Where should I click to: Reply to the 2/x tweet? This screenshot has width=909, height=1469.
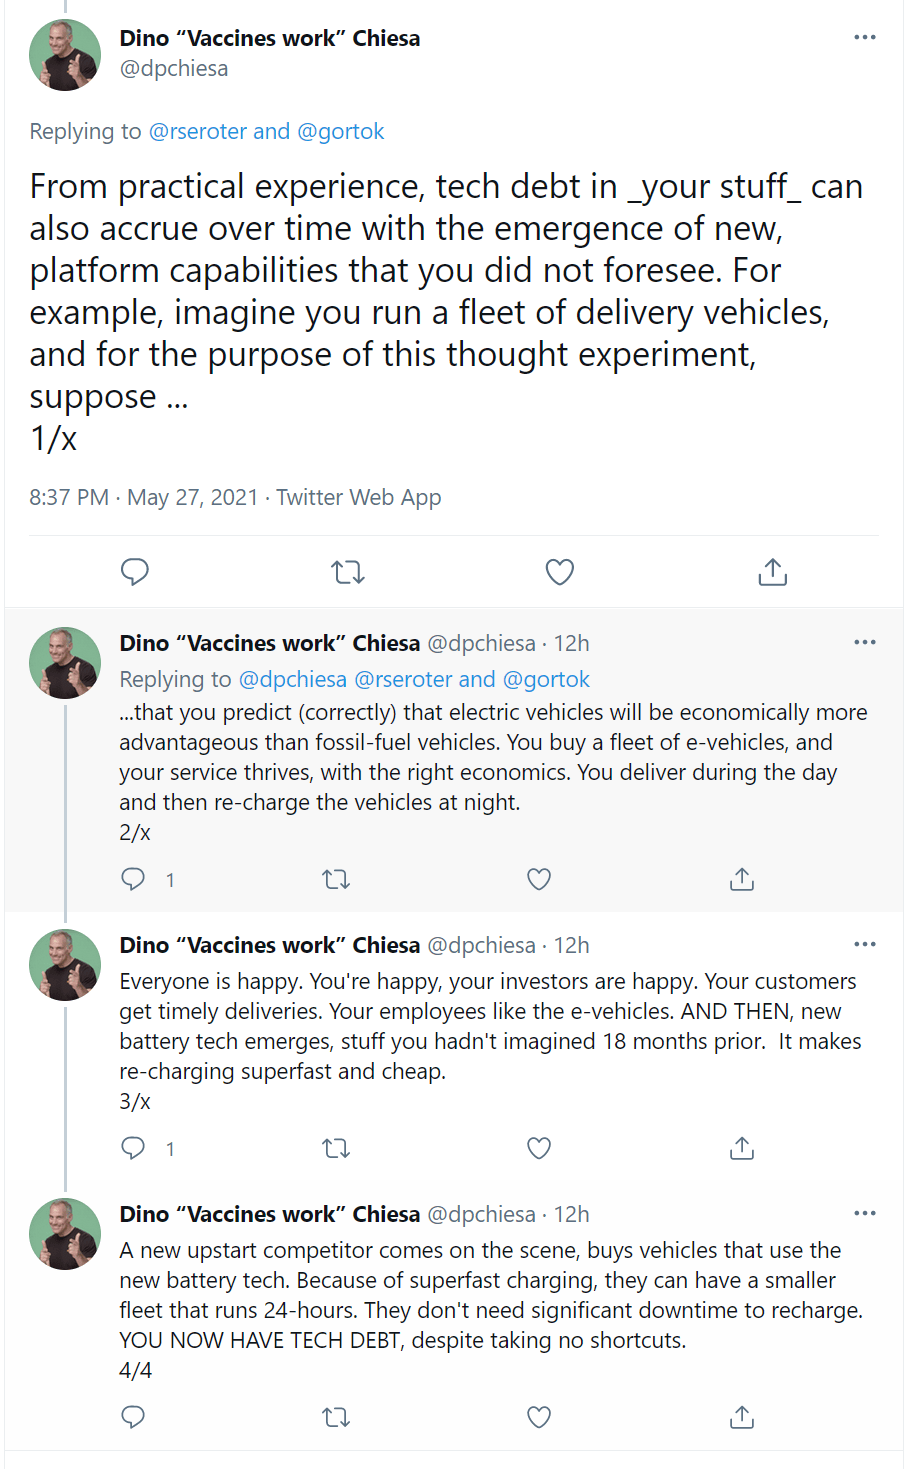tap(133, 879)
